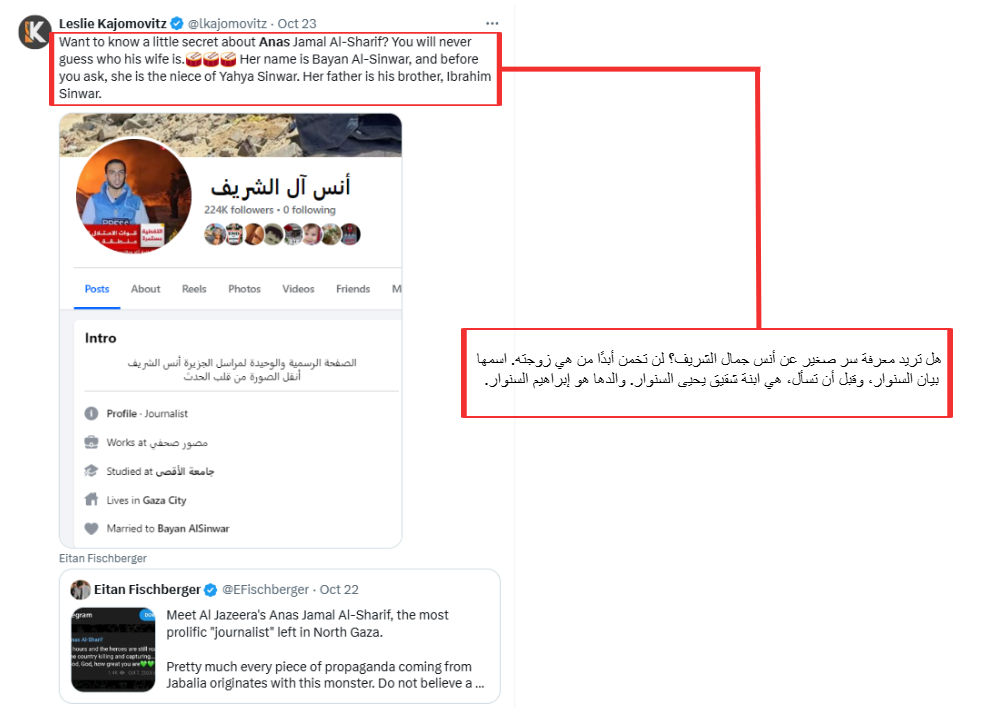Click the heart Married to icon
988x720 pixels.
coord(91,529)
